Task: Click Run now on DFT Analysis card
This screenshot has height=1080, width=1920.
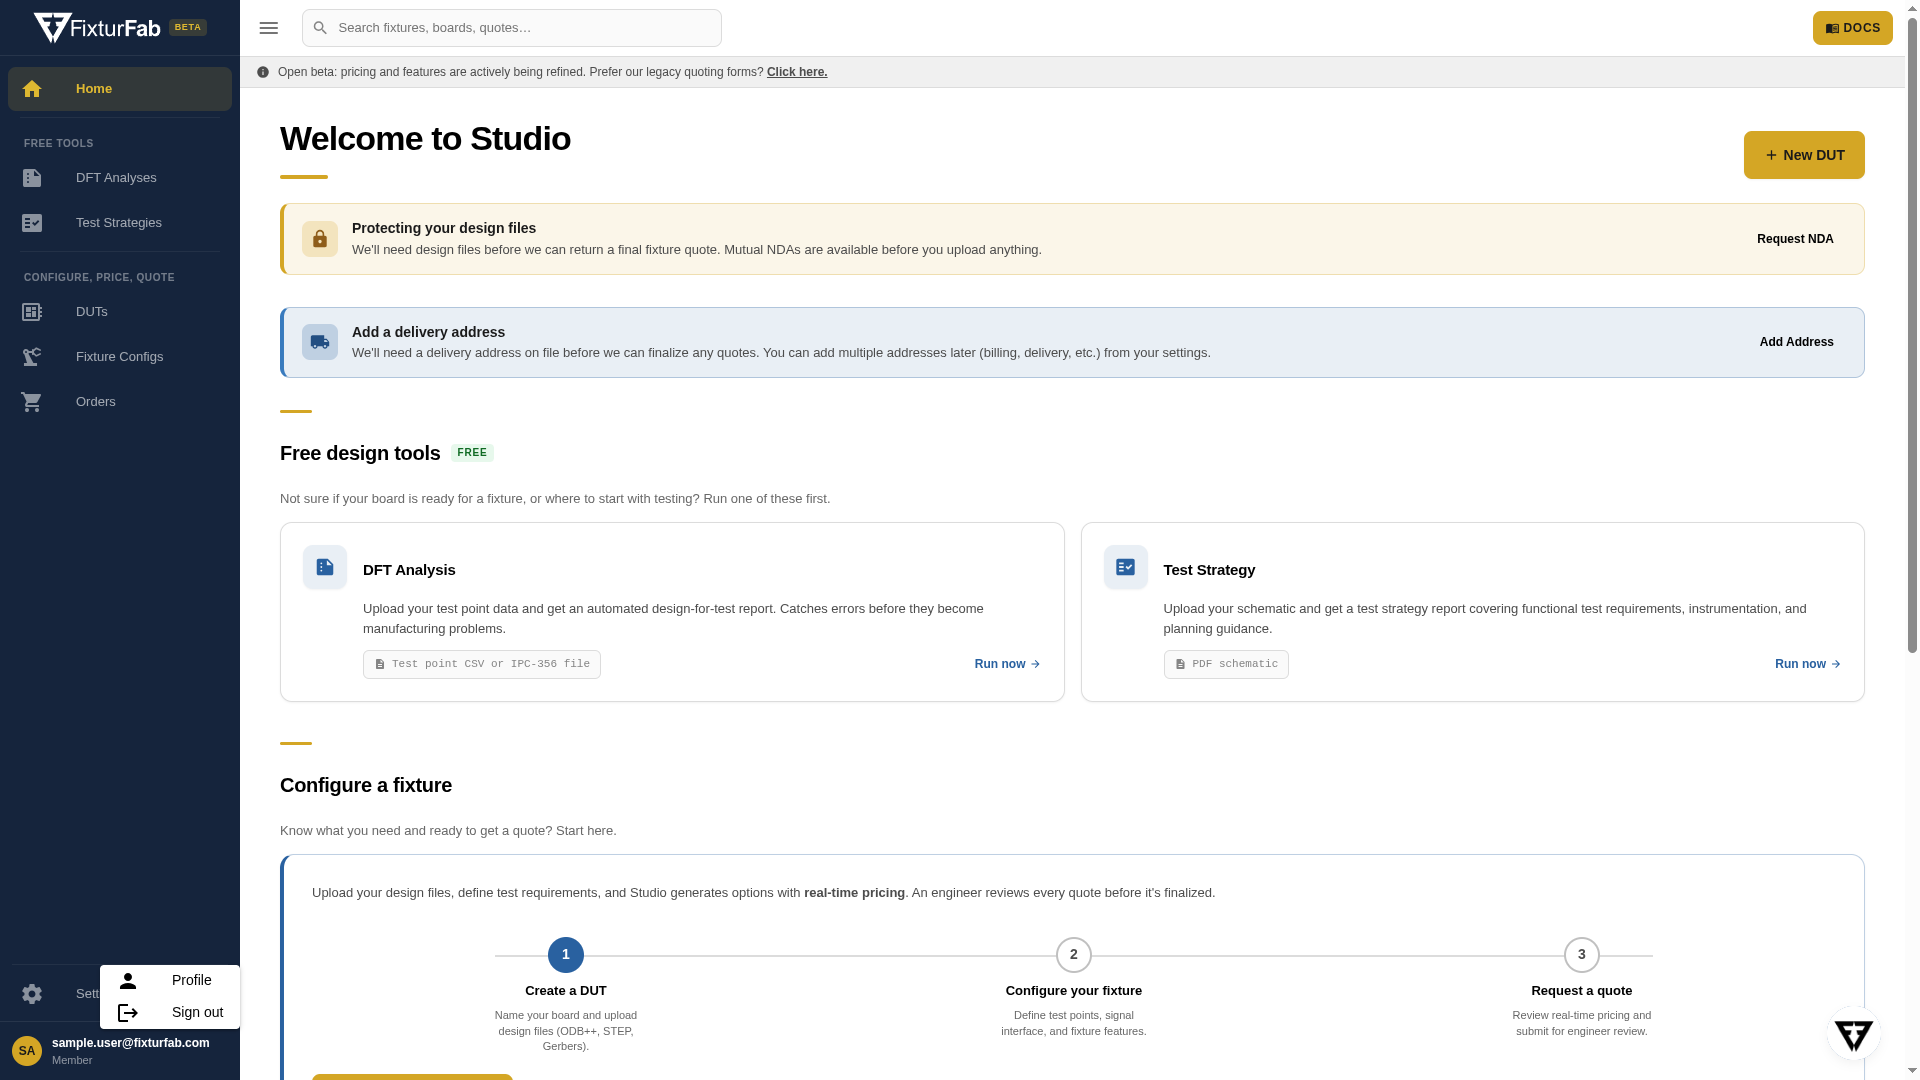Action: [1008, 664]
